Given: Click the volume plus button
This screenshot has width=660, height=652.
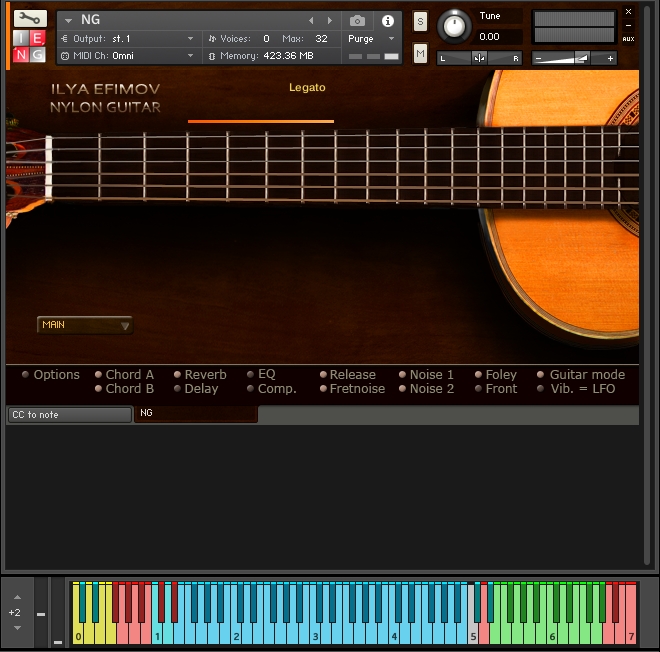Looking at the screenshot, I should point(610,59).
